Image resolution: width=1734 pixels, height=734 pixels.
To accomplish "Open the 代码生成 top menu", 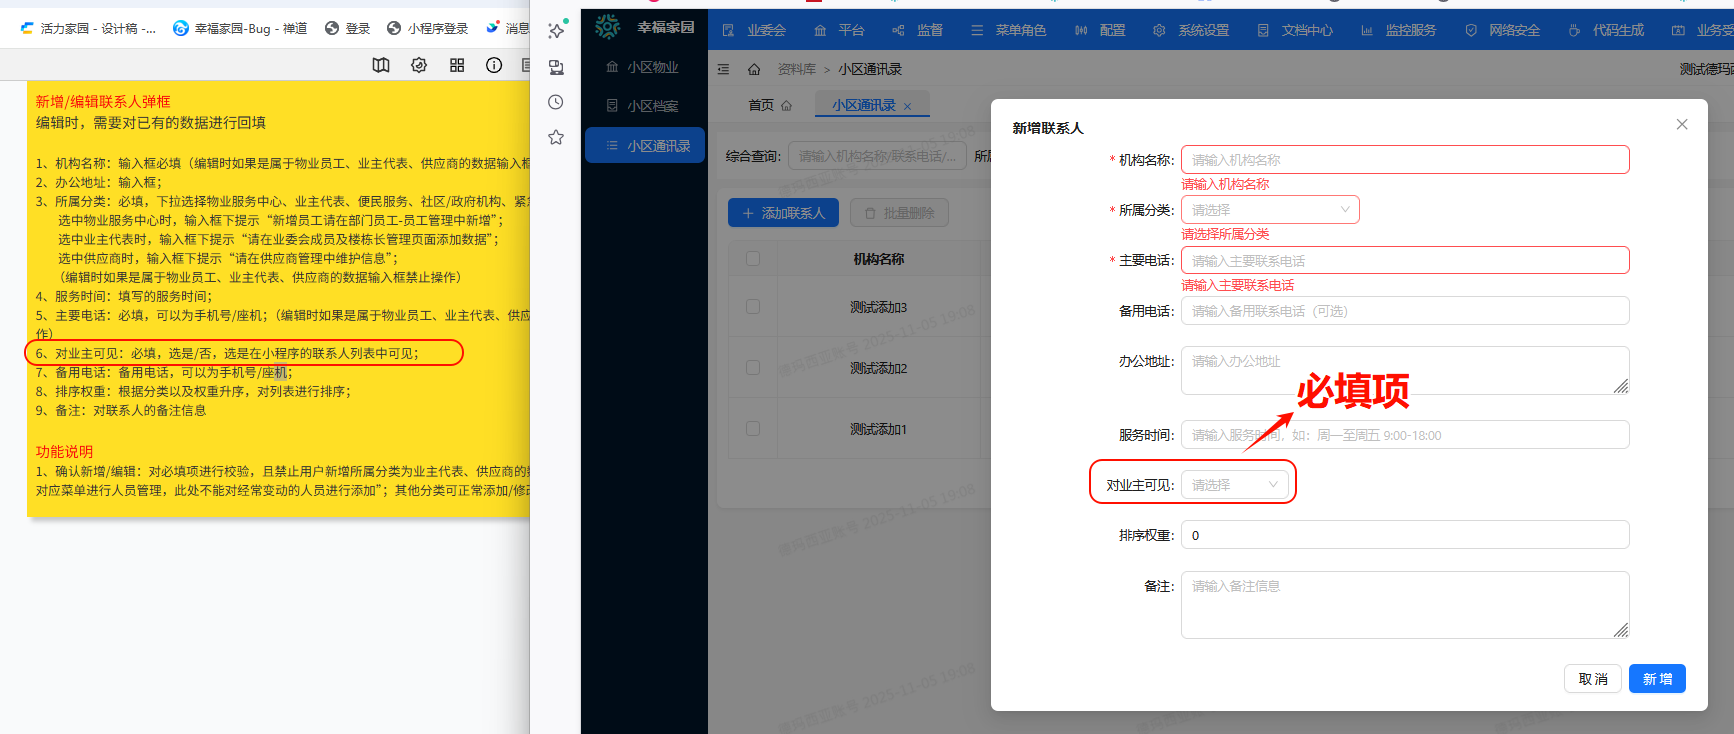I will [1606, 30].
